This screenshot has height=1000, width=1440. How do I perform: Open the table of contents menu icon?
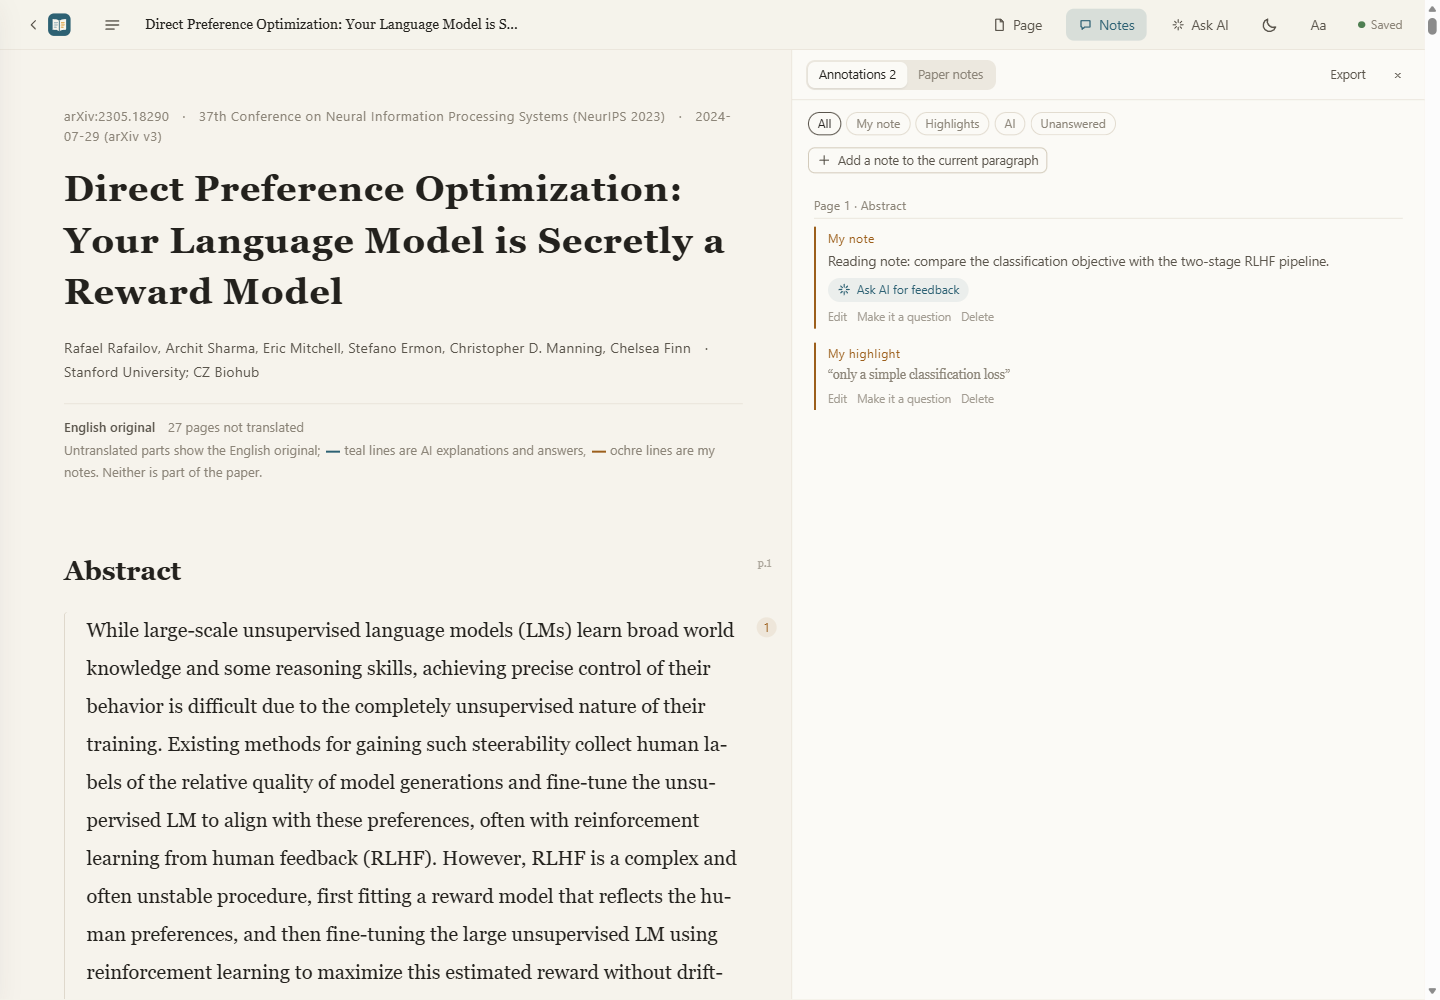coord(112,25)
